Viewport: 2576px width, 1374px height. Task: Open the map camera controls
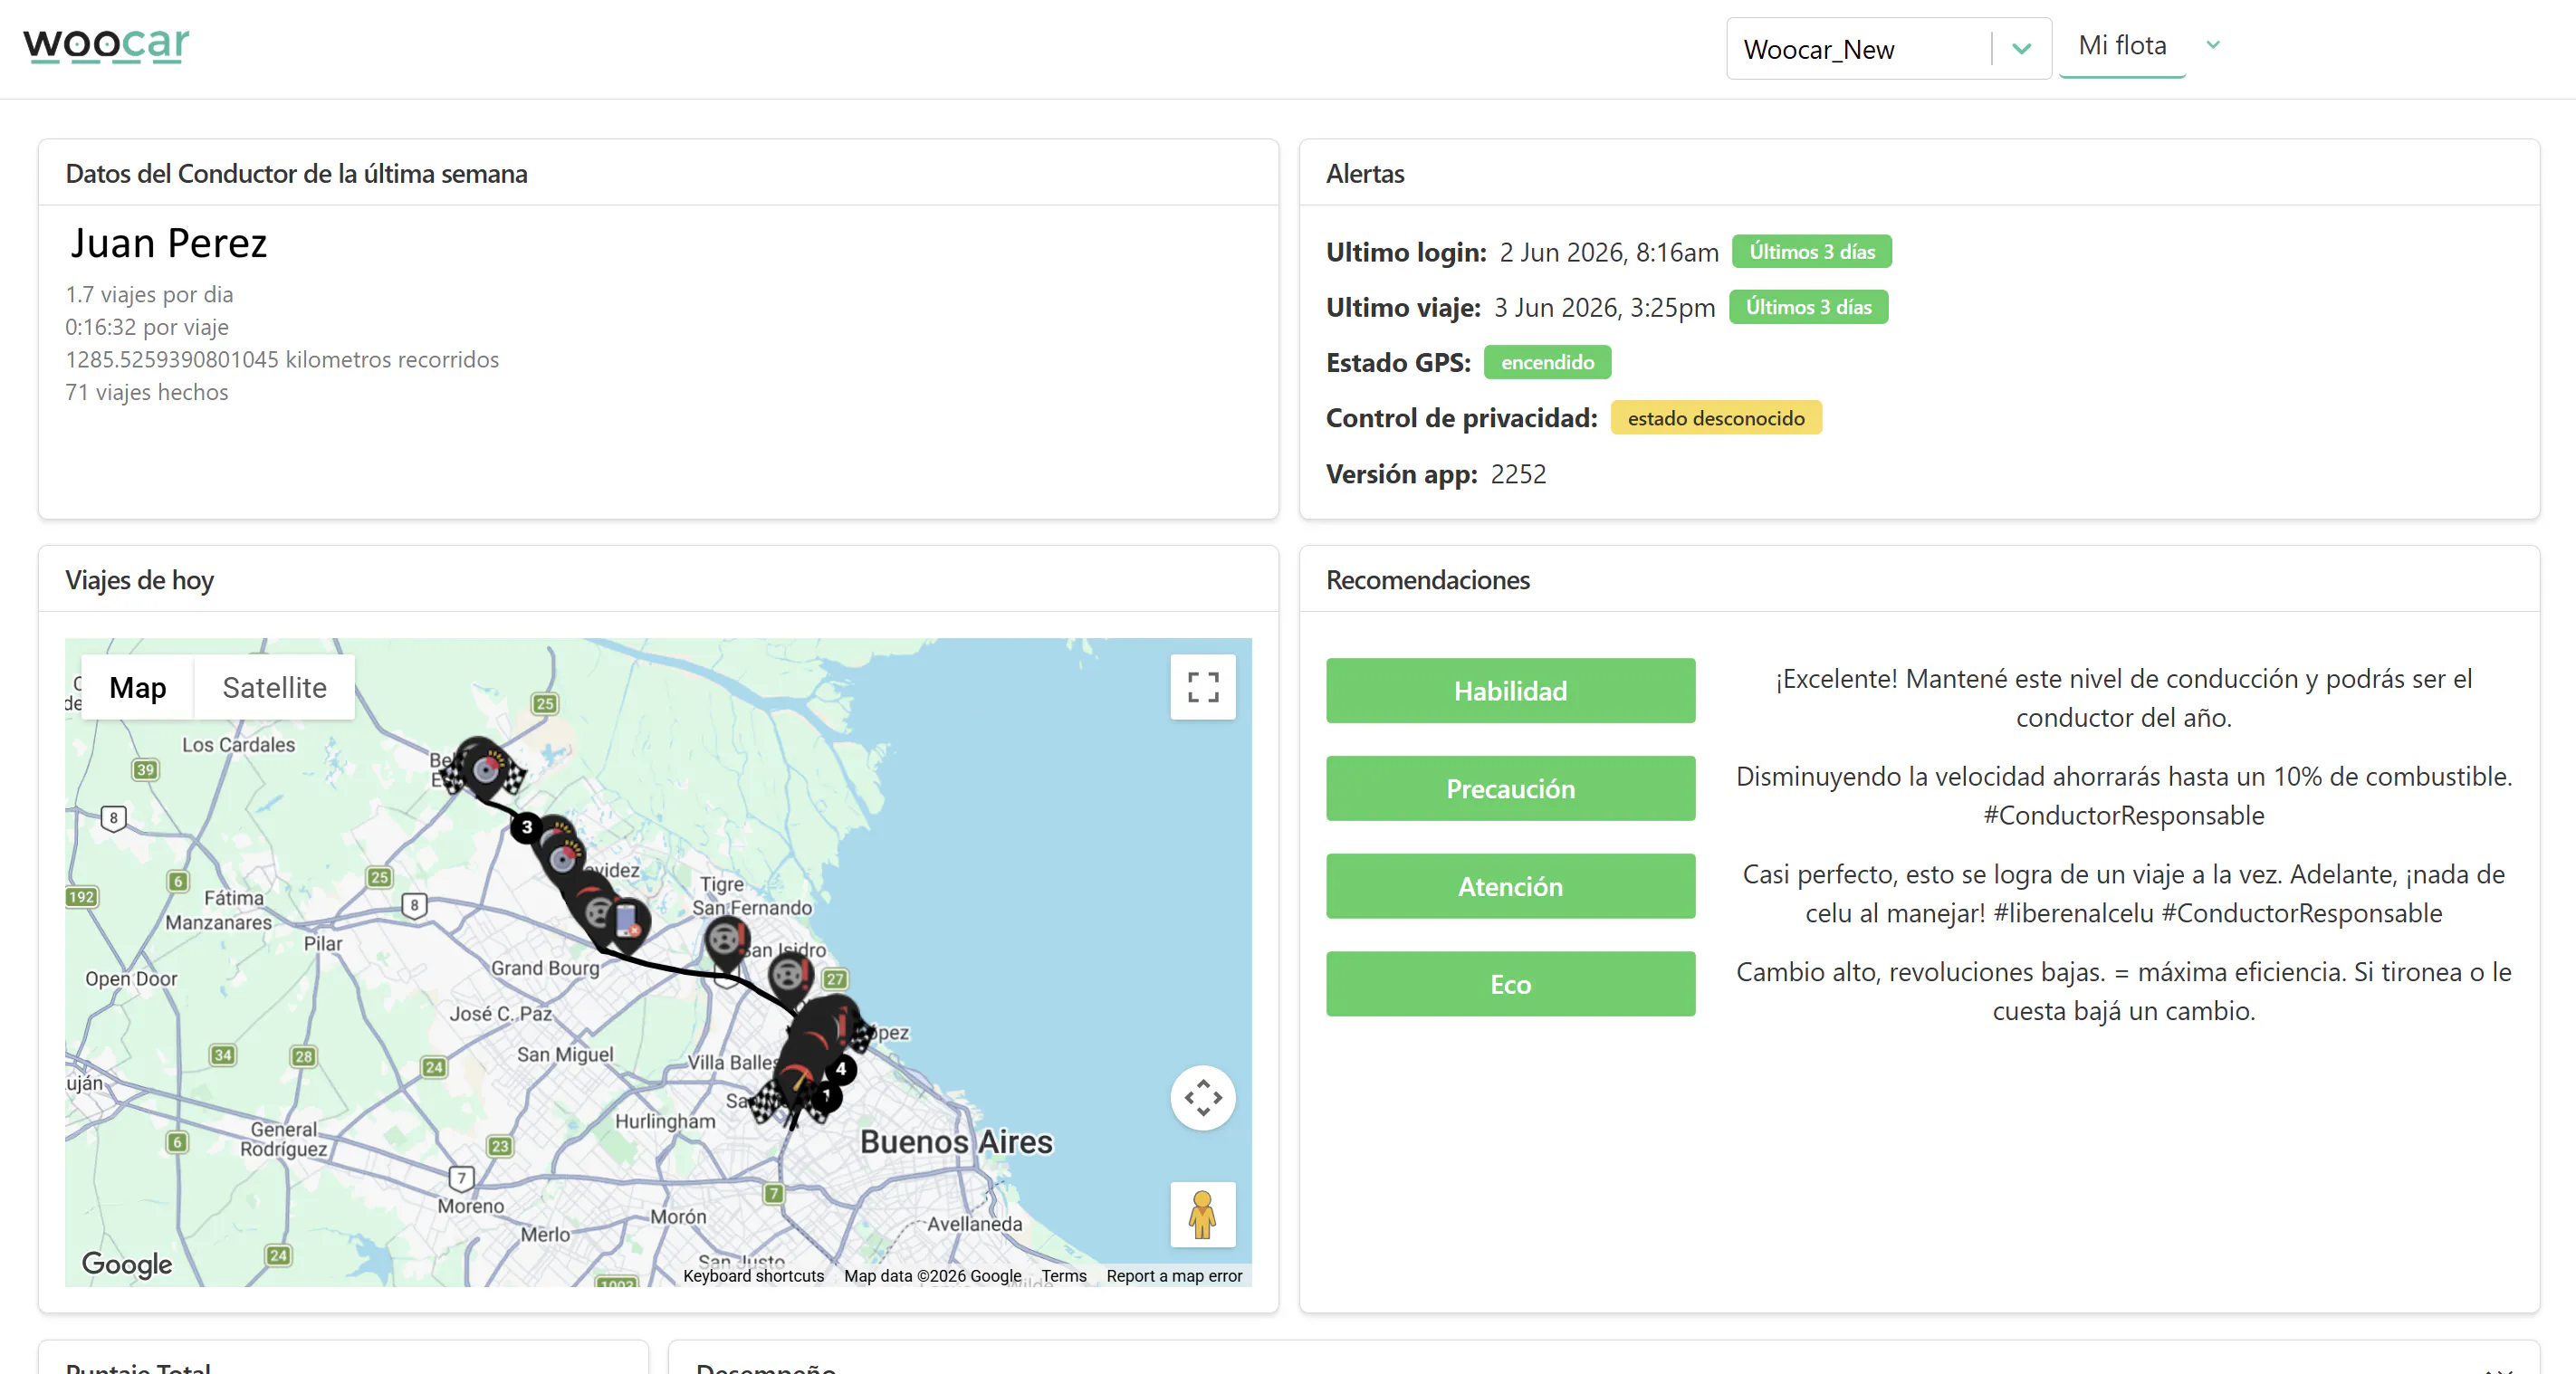tap(1203, 1098)
